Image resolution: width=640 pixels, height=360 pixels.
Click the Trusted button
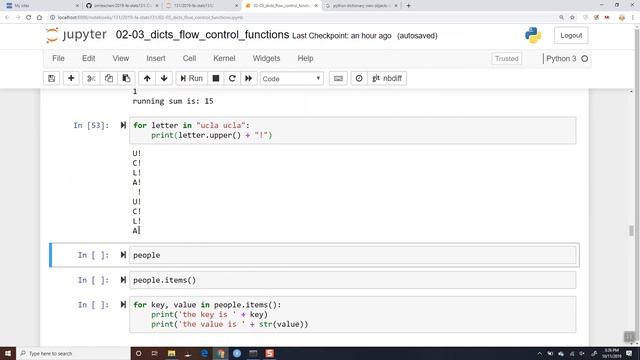507,59
